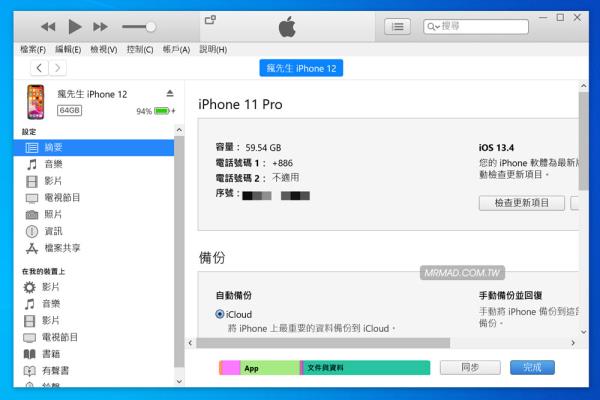Select 影片 under settings section
The width and height of the screenshot is (600, 400).
(x=93, y=181)
